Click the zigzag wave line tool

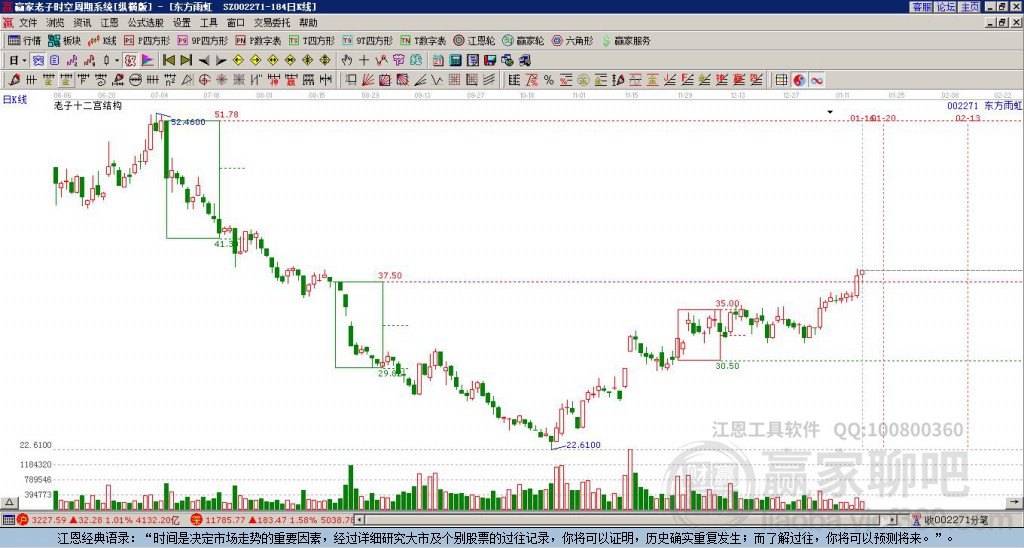(437, 80)
